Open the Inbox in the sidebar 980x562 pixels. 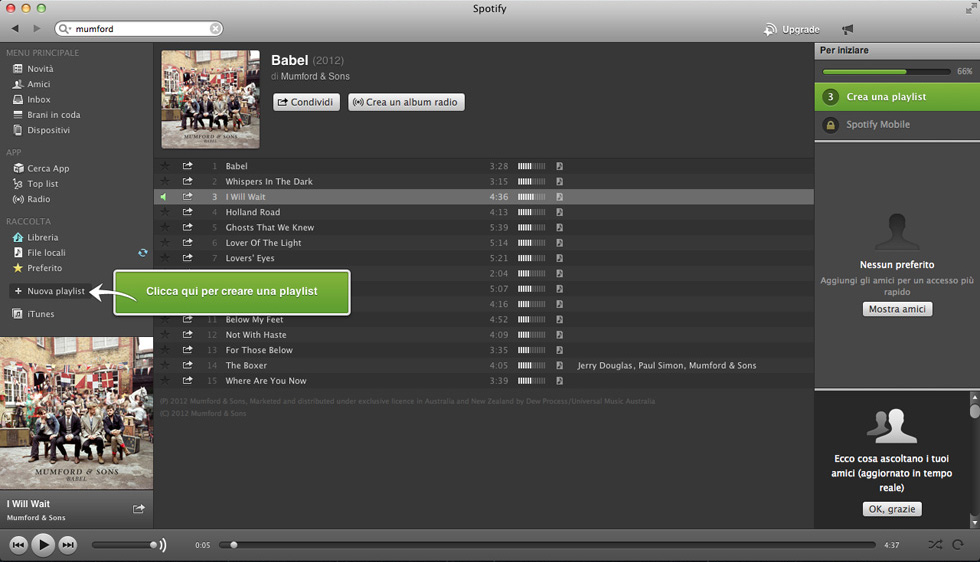pyautogui.click(x=38, y=99)
